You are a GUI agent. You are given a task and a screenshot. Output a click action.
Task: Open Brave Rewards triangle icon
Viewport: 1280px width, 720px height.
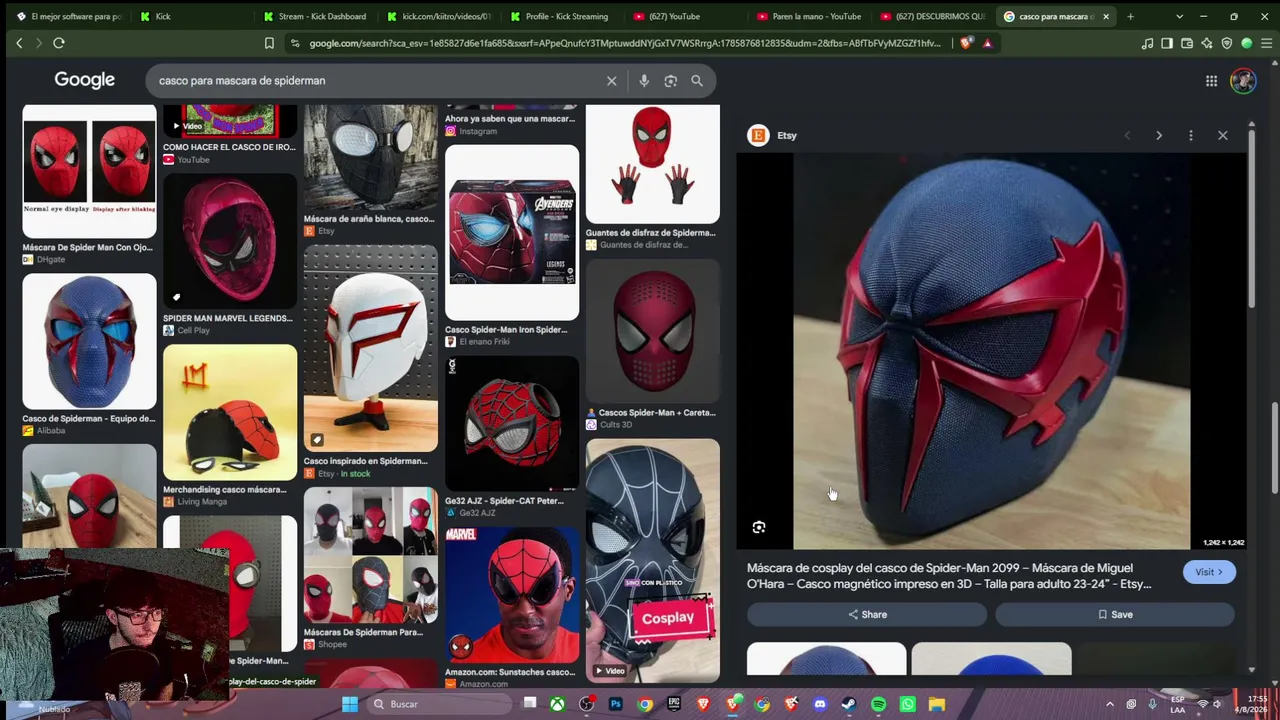[987, 43]
